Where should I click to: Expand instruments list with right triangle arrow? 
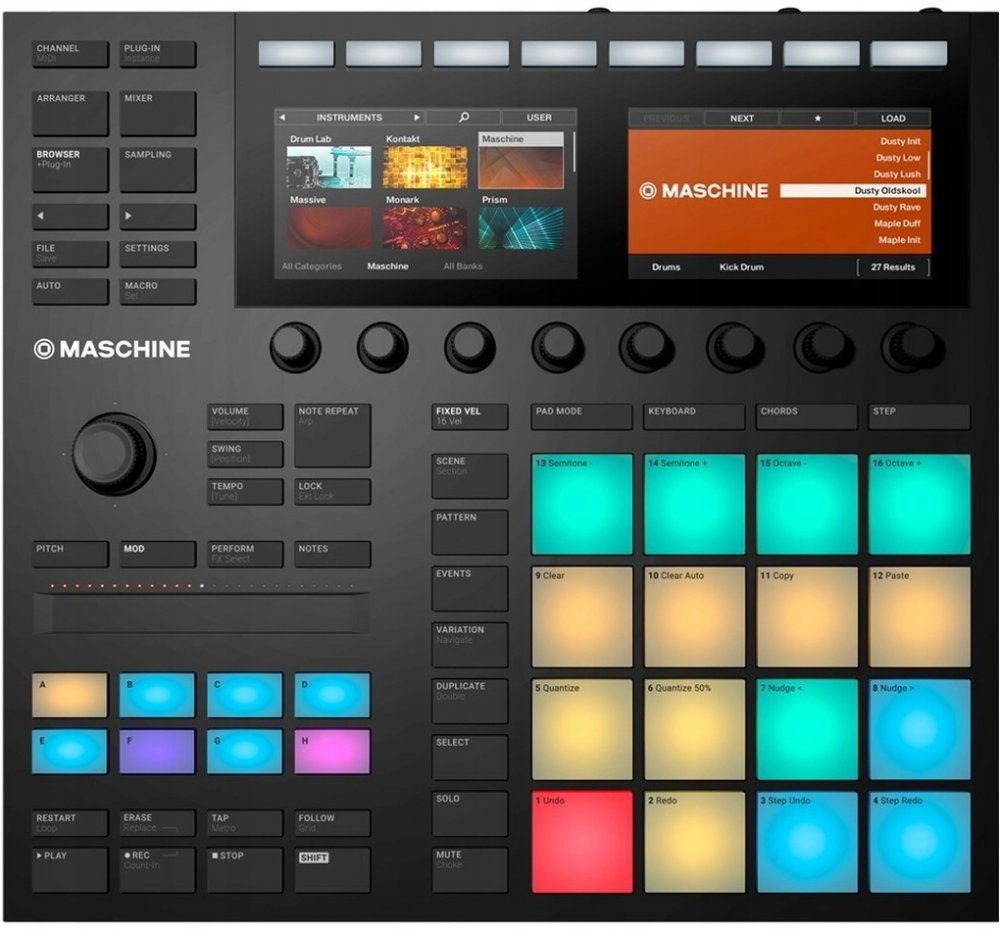click(417, 117)
